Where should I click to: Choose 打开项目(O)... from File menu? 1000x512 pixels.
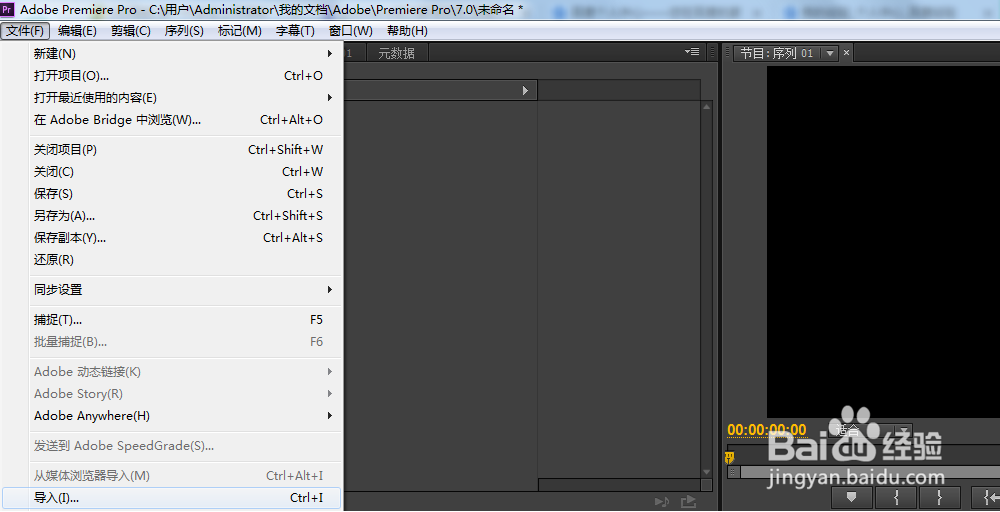coord(185,76)
